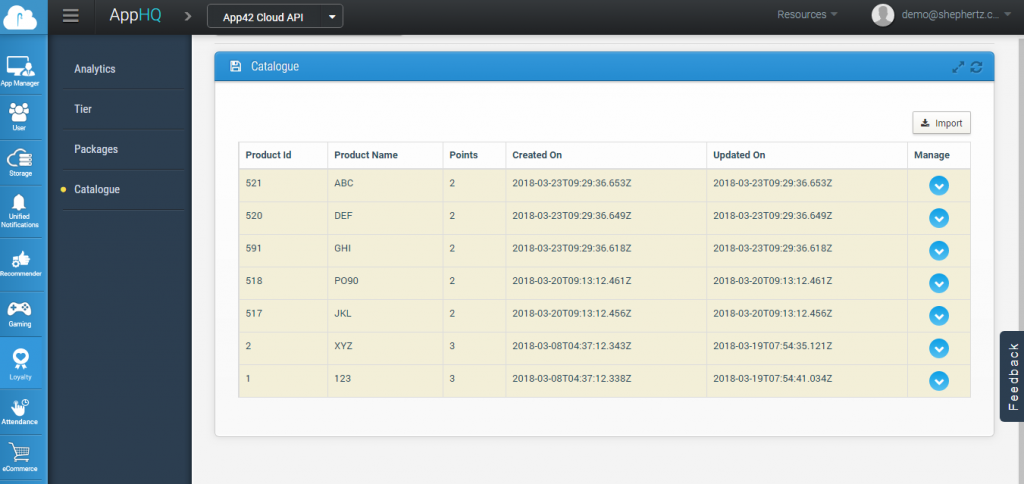1024x484 pixels.
Task: Refresh the Catalogue panel
Action: [976, 67]
